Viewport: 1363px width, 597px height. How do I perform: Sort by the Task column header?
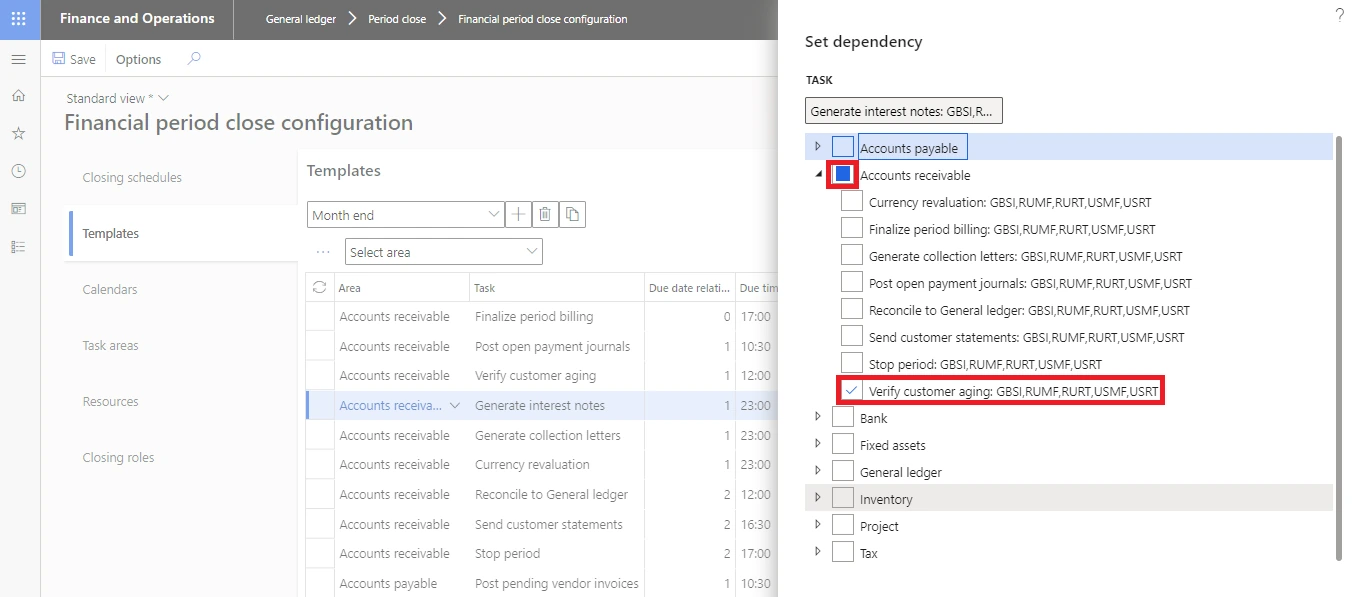click(x=556, y=287)
